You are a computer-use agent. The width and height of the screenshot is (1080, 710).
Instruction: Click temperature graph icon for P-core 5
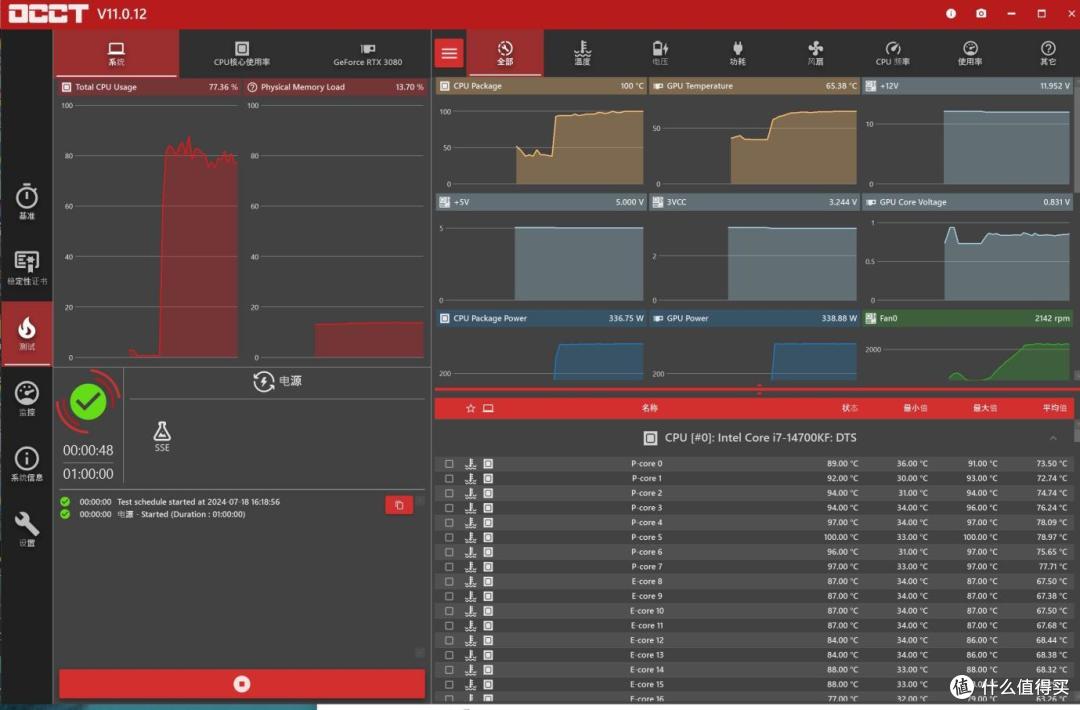click(470, 538)
